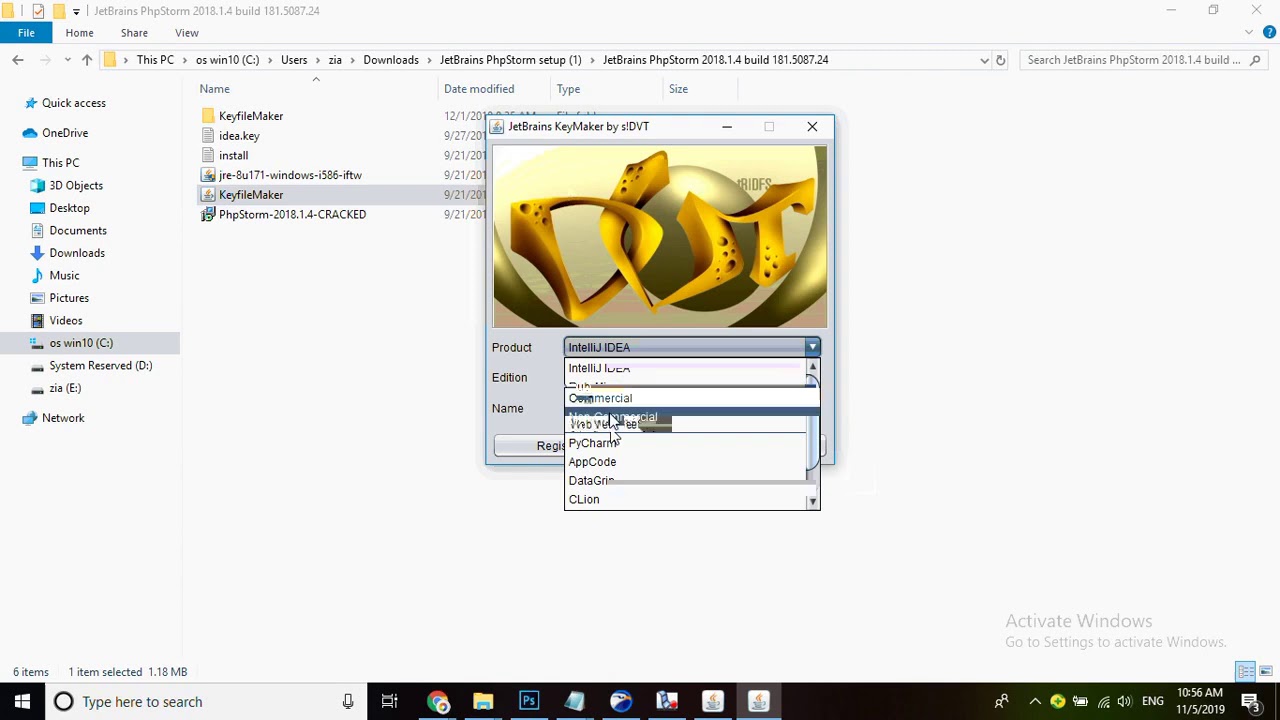Click the taskbar search box
Image resolution: width=1280 pixels, height=720 pixels.
point(205,702)
